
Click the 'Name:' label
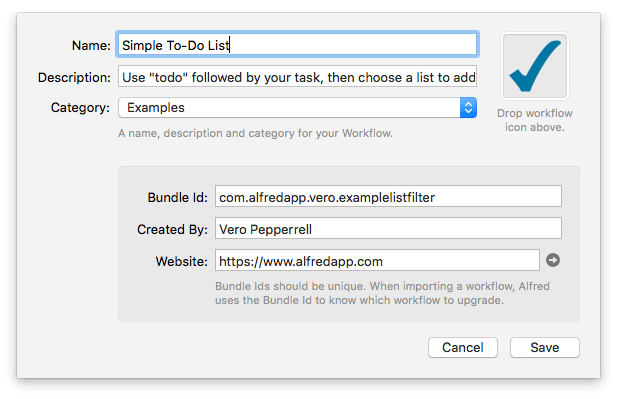pyautogui.click(x=91, y=46)
